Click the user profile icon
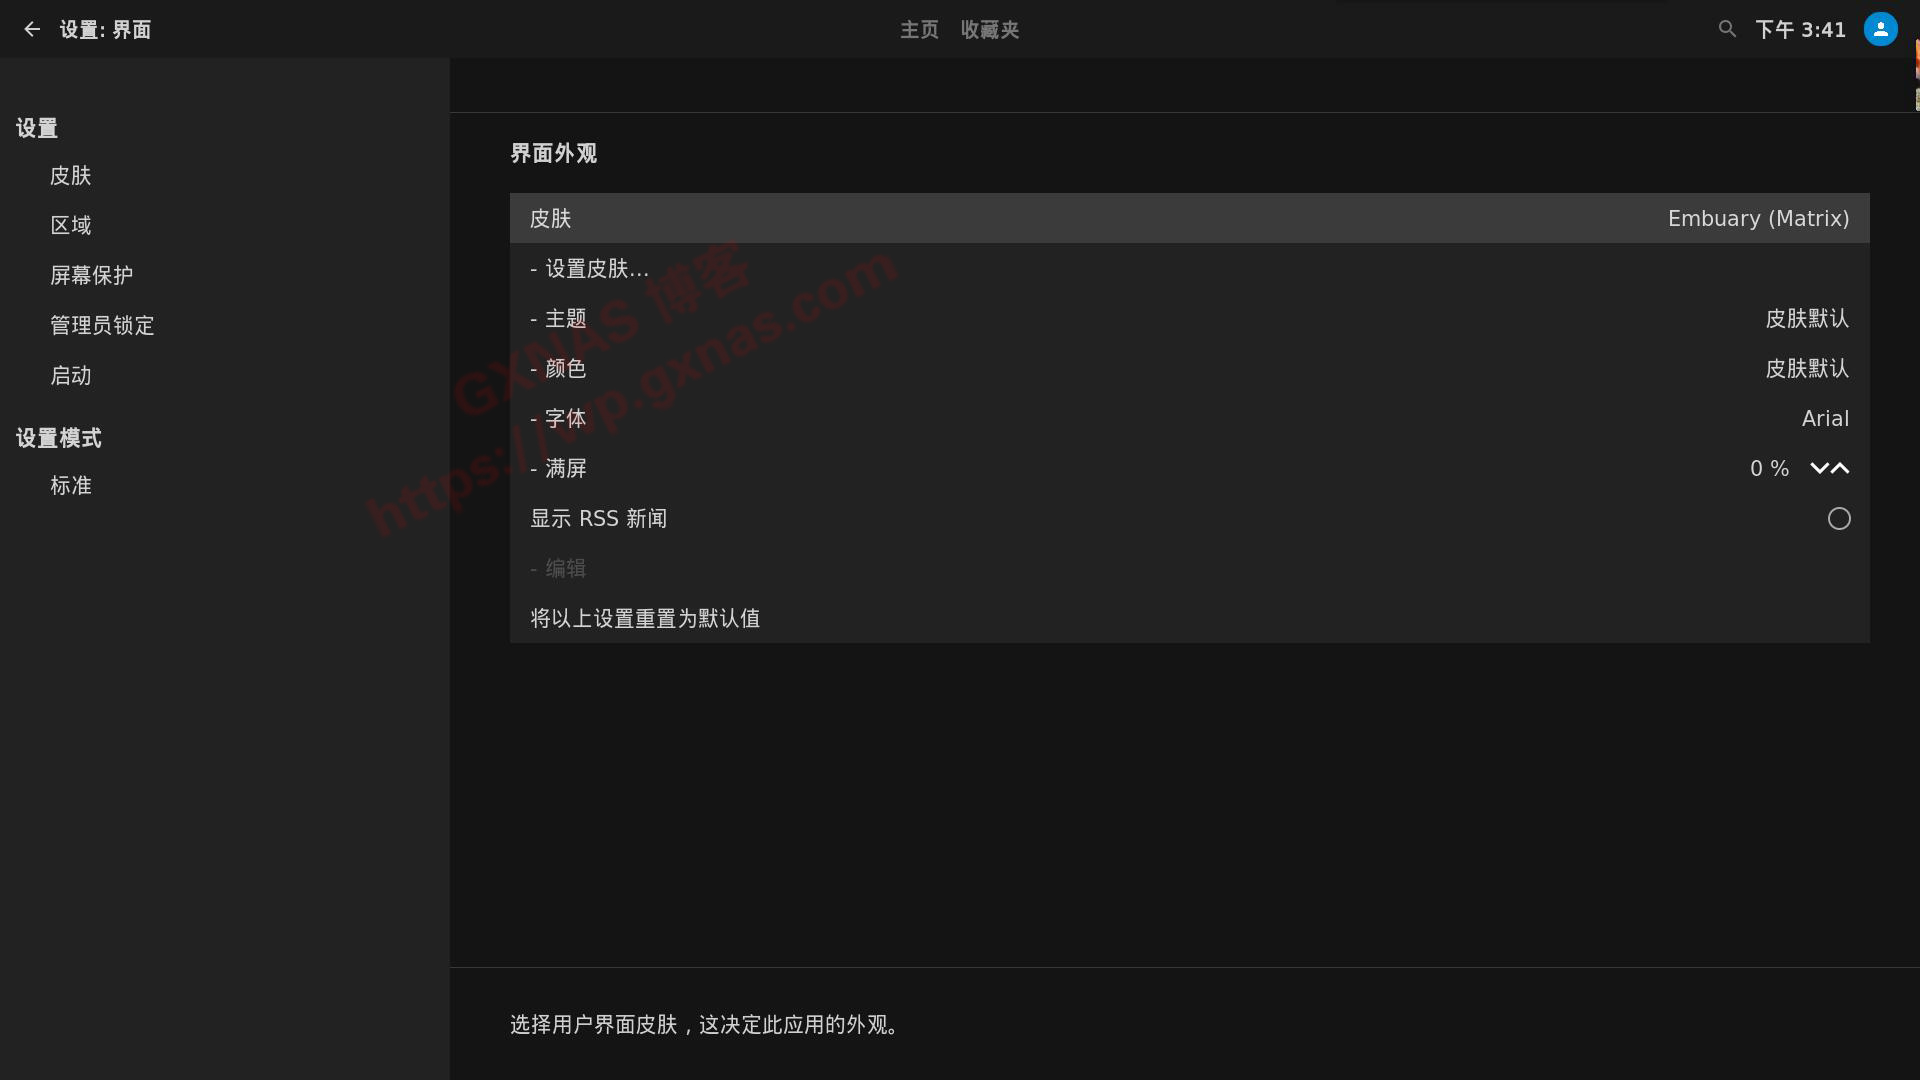Viewport: 1920px width, 1080px height. (x=1879, y=29)
